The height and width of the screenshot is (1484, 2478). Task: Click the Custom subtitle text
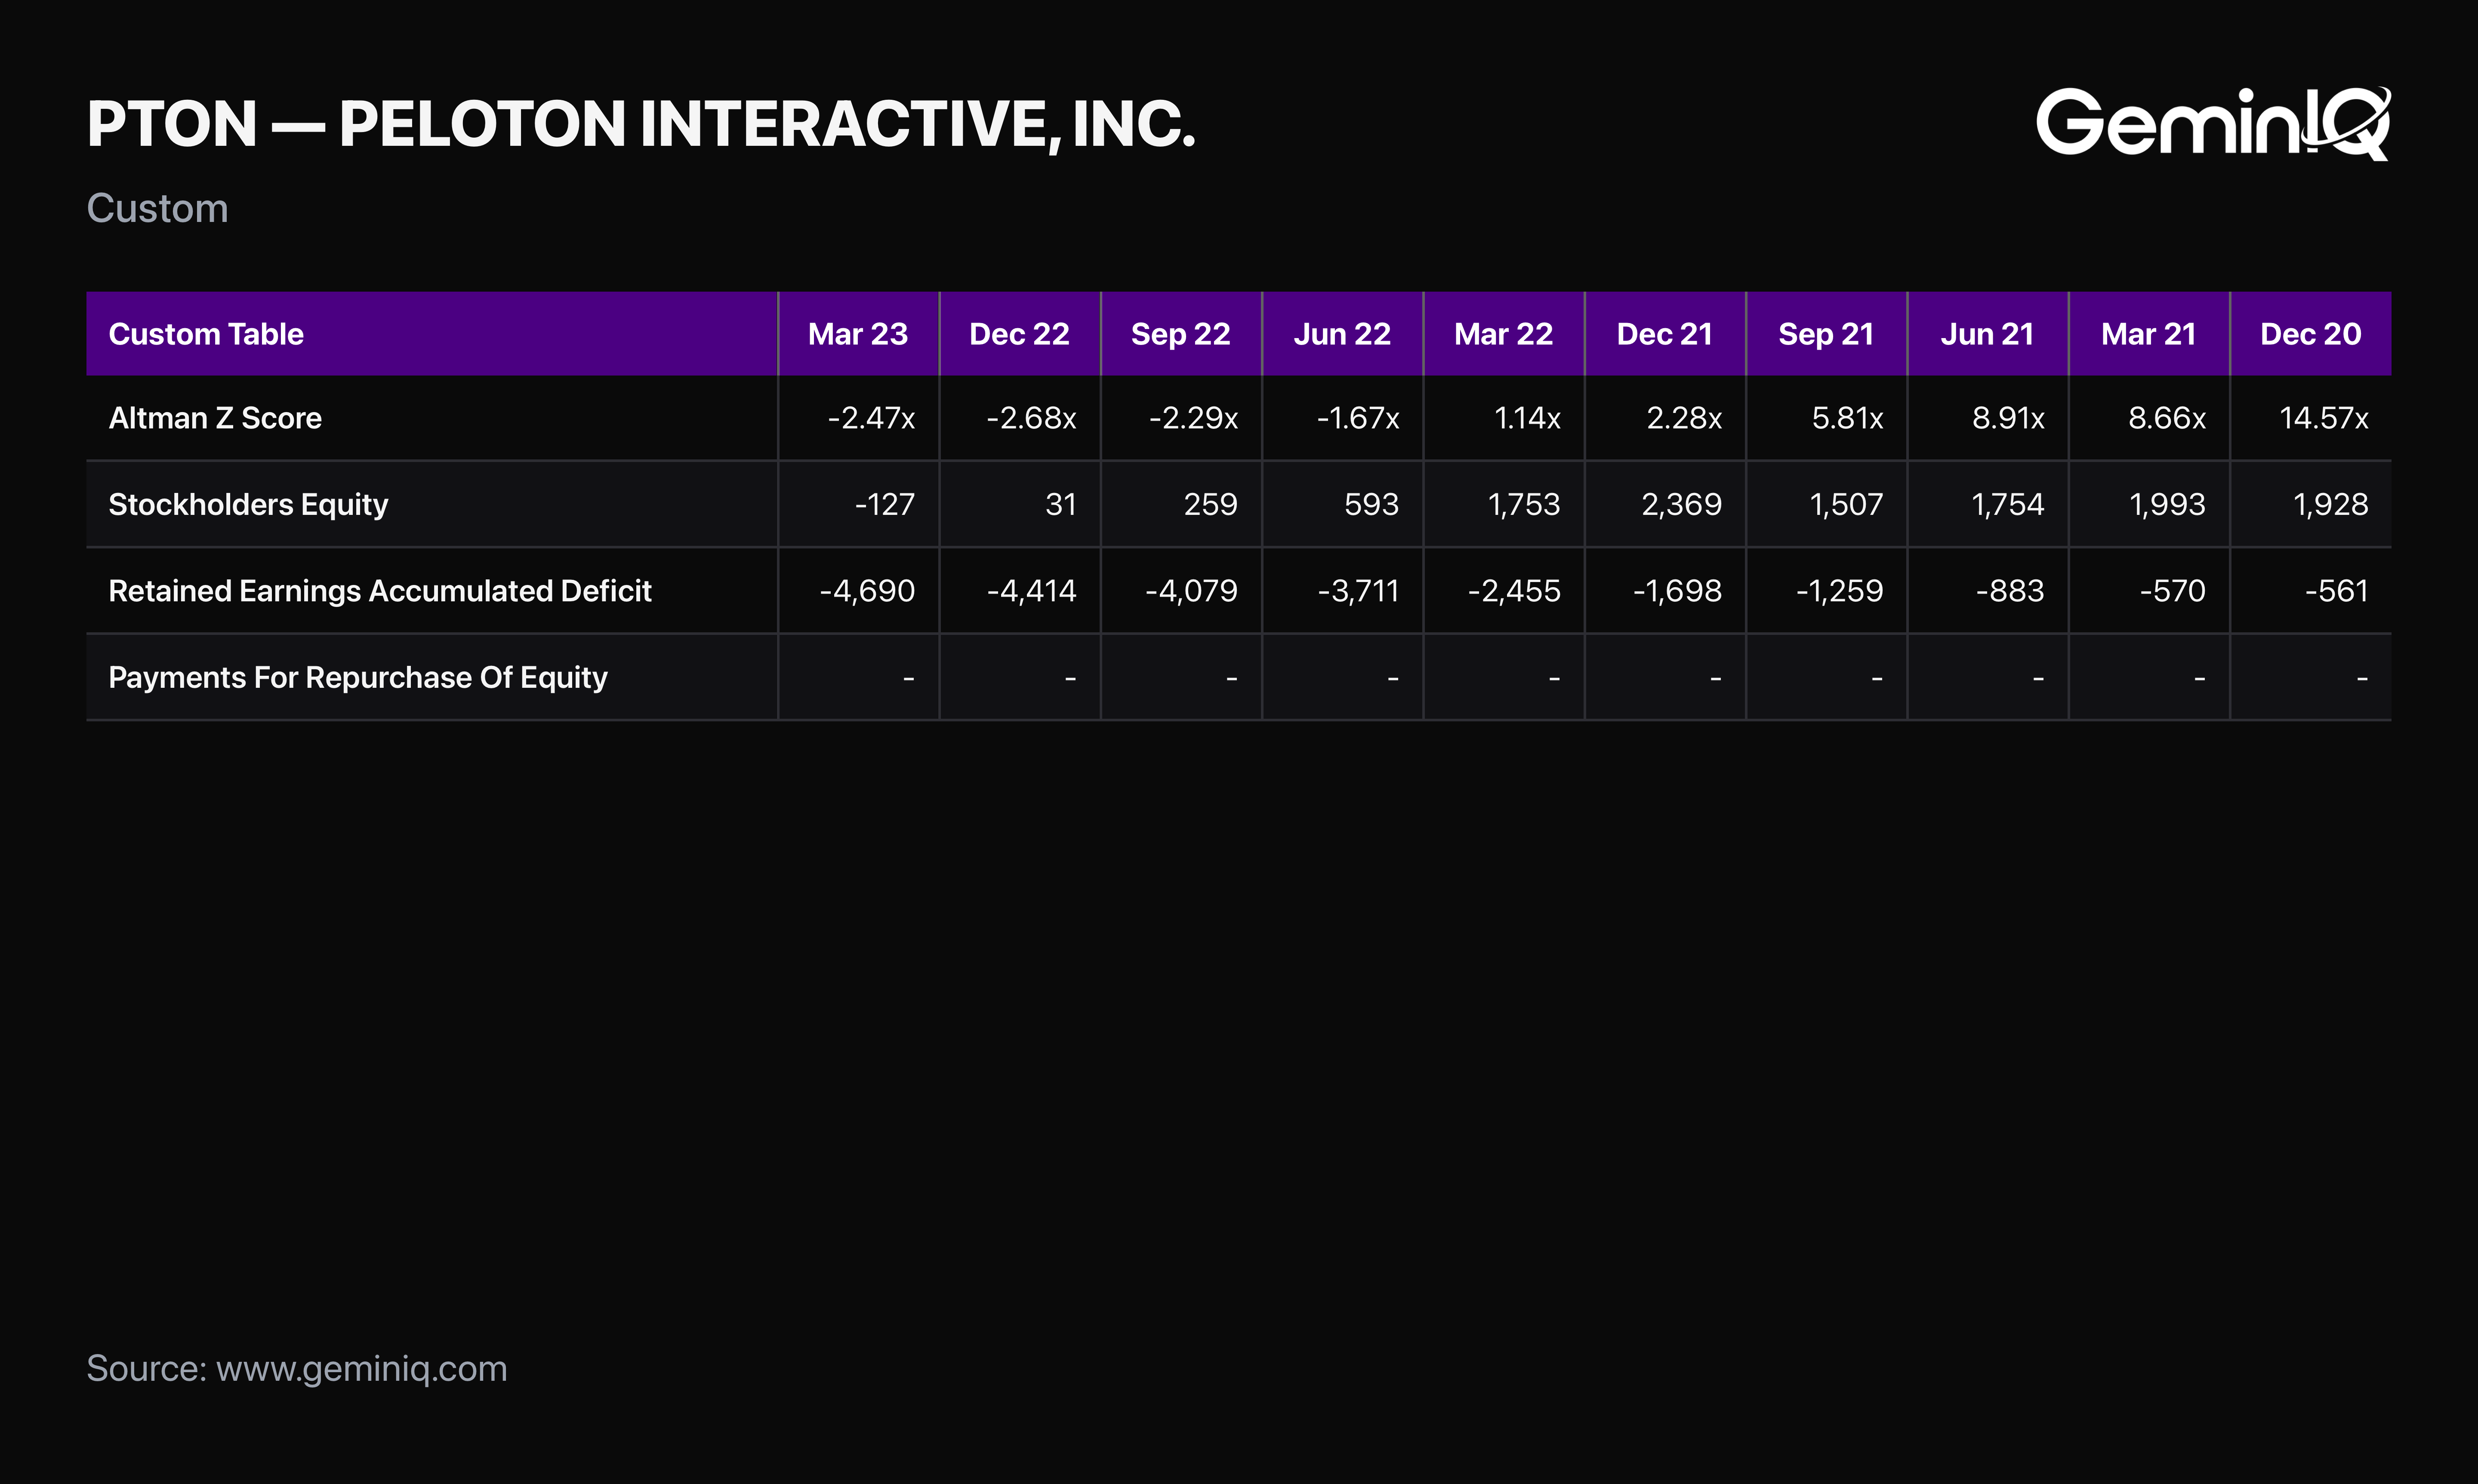(x=157, y=208)
